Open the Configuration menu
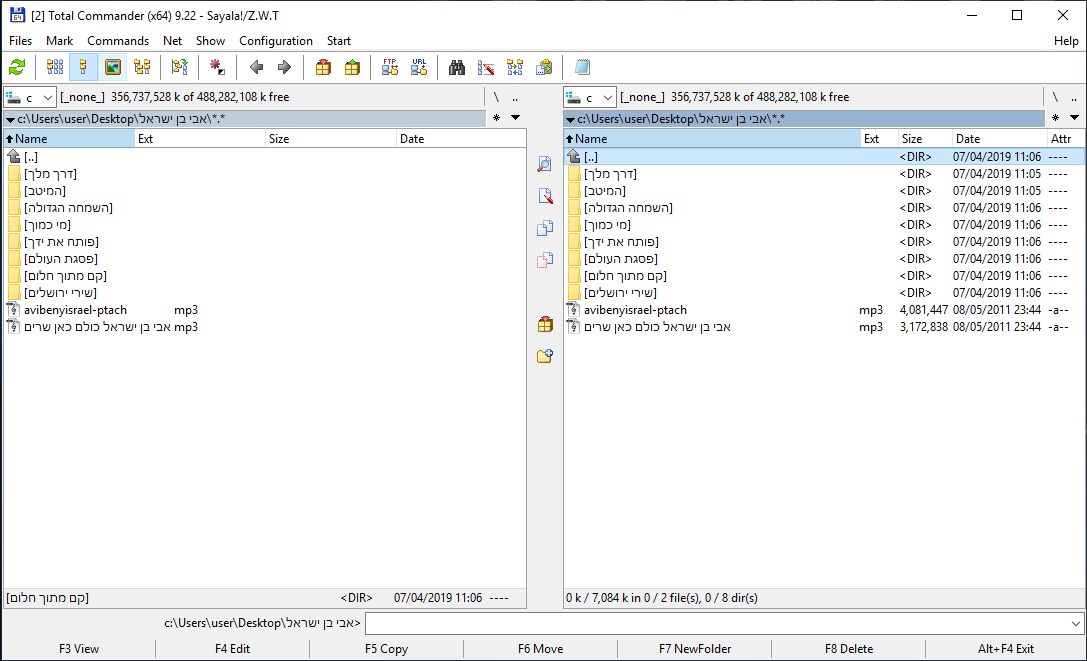The width and height of the screenshot is (1087, 661). [276, 41]
